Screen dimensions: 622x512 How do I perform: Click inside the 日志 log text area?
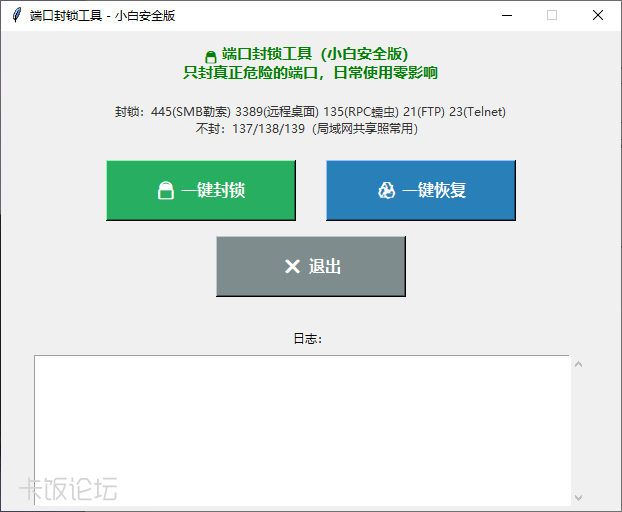(302, 430)
